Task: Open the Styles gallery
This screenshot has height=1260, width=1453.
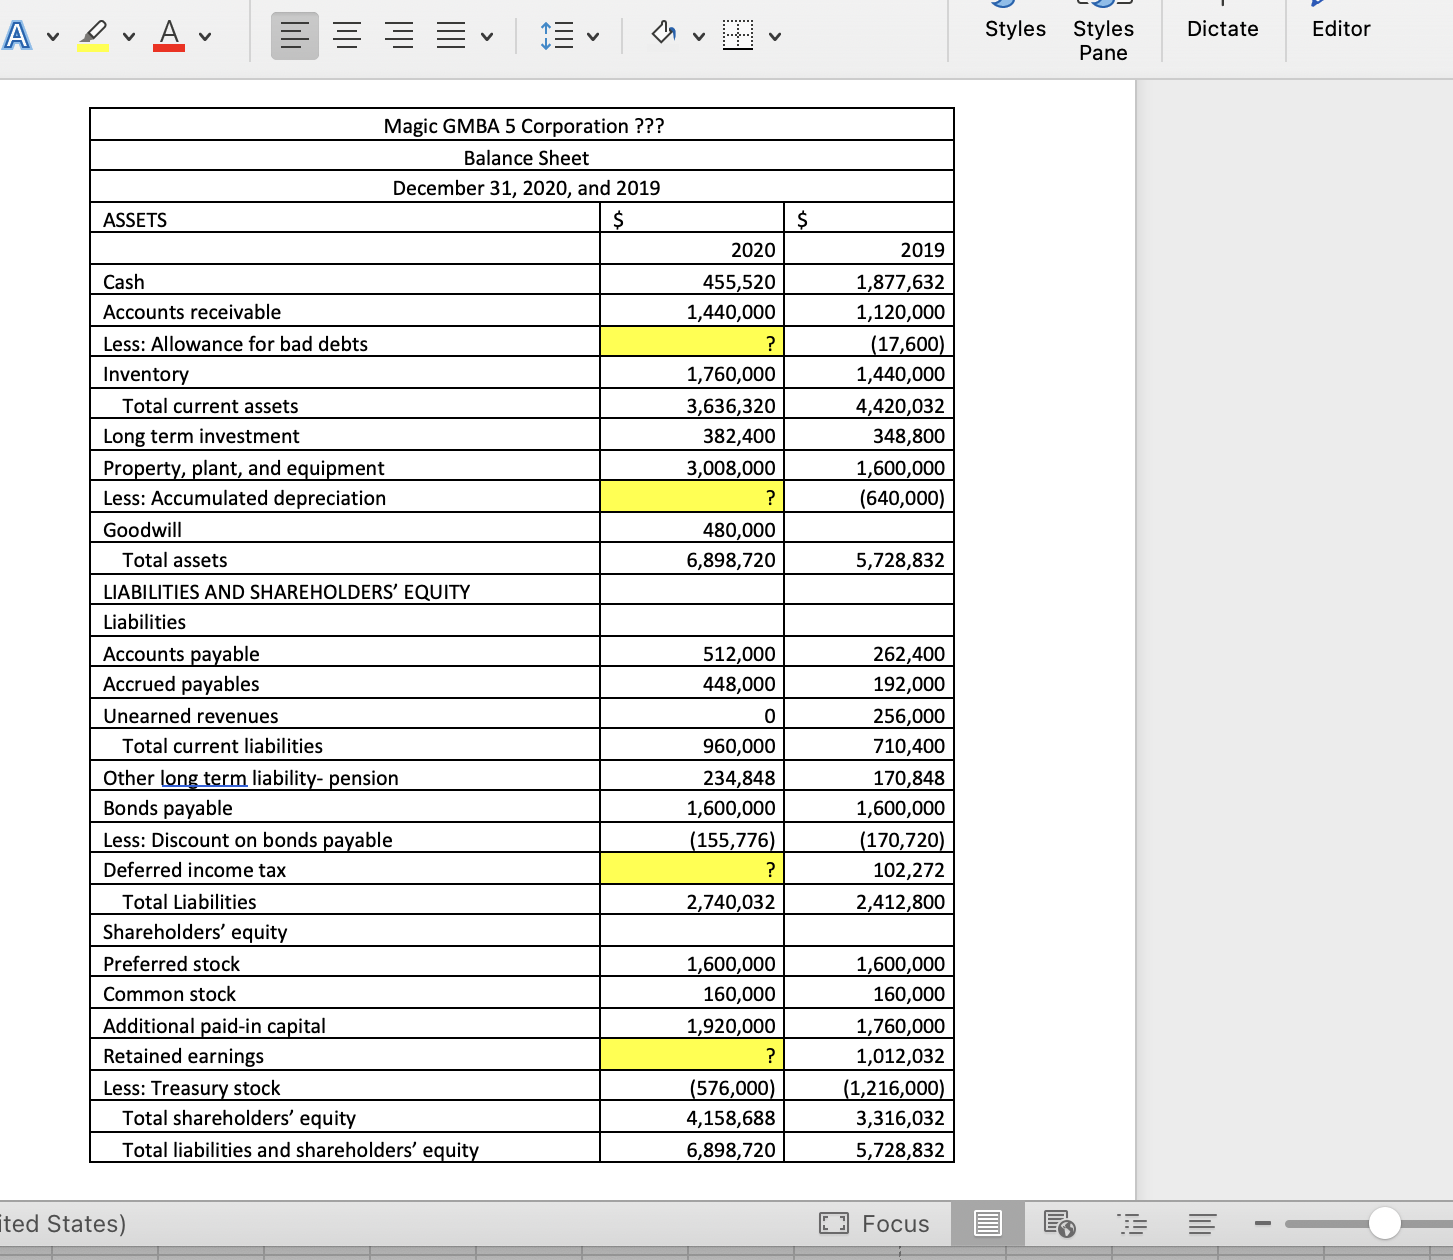Action: click(1015, 28)
